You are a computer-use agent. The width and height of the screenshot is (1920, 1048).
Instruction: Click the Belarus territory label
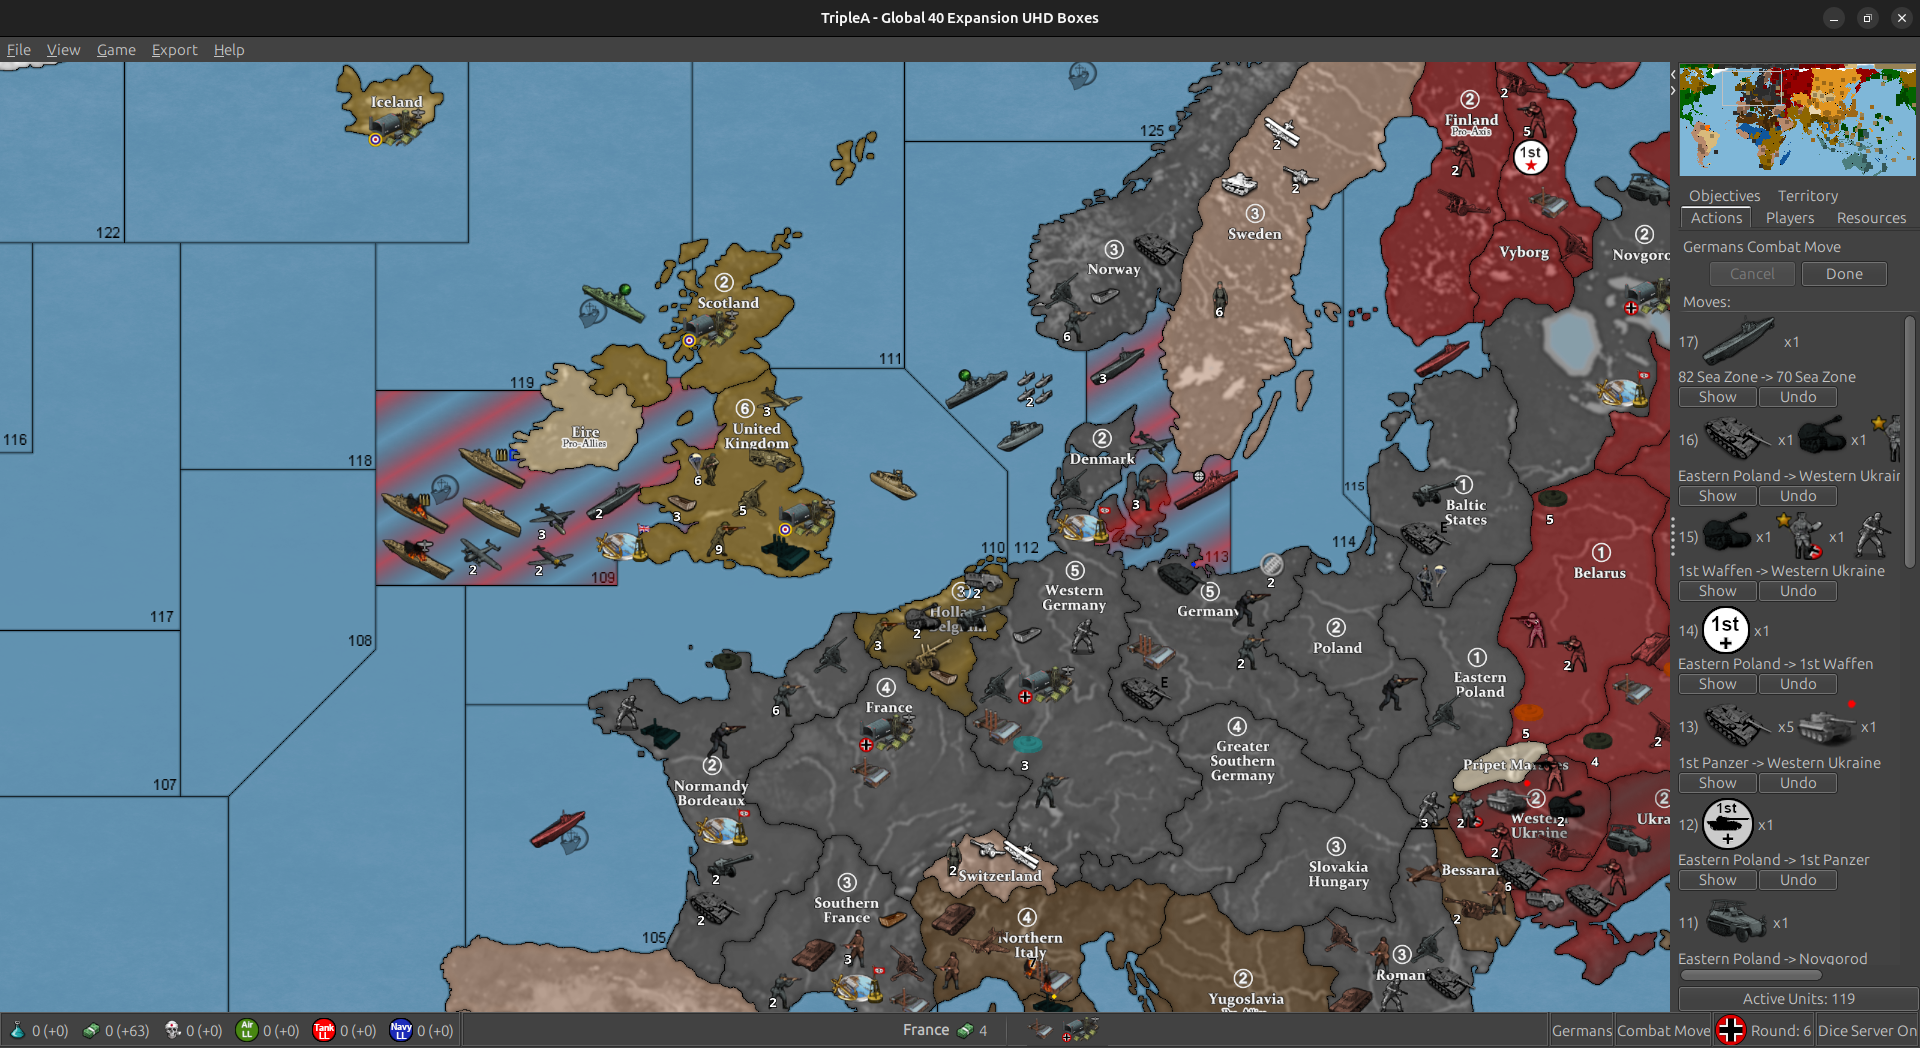coord(1600,573)
